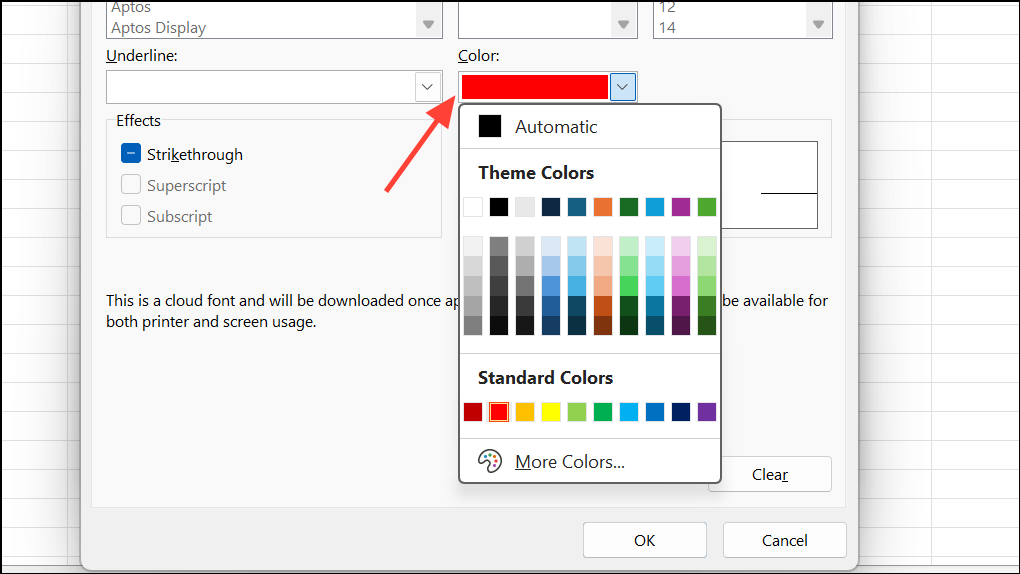Select the white theme color swatch

pyautogui.click(x=473, y=207)
